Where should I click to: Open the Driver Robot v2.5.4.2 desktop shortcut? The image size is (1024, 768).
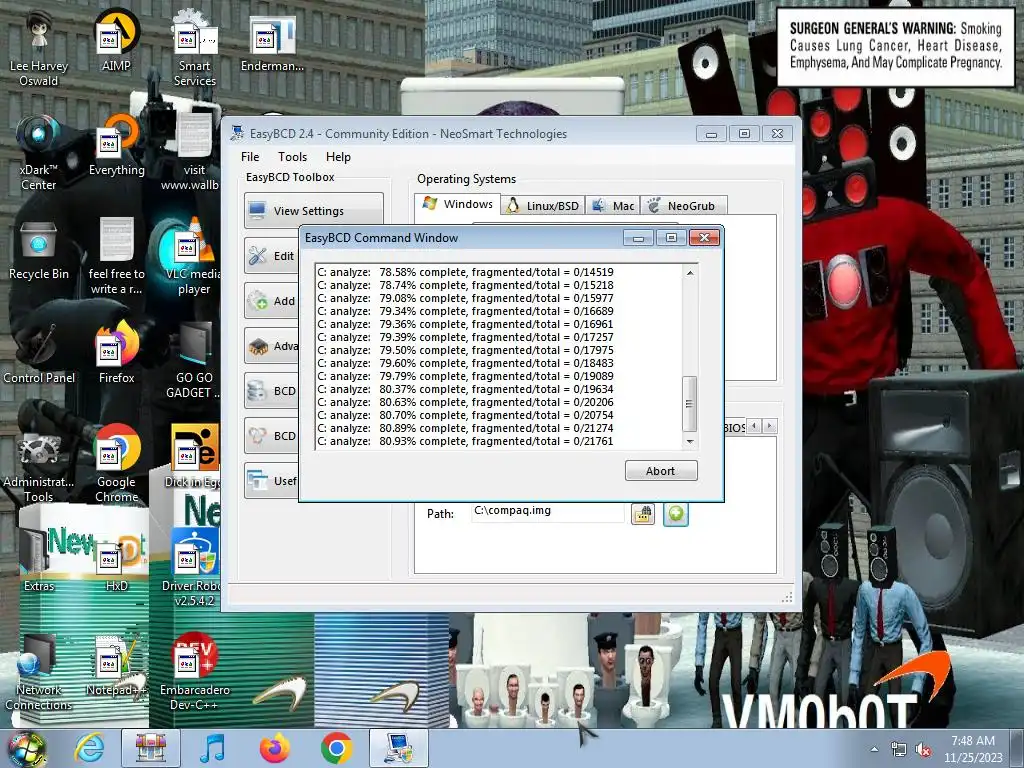(193, 568)
